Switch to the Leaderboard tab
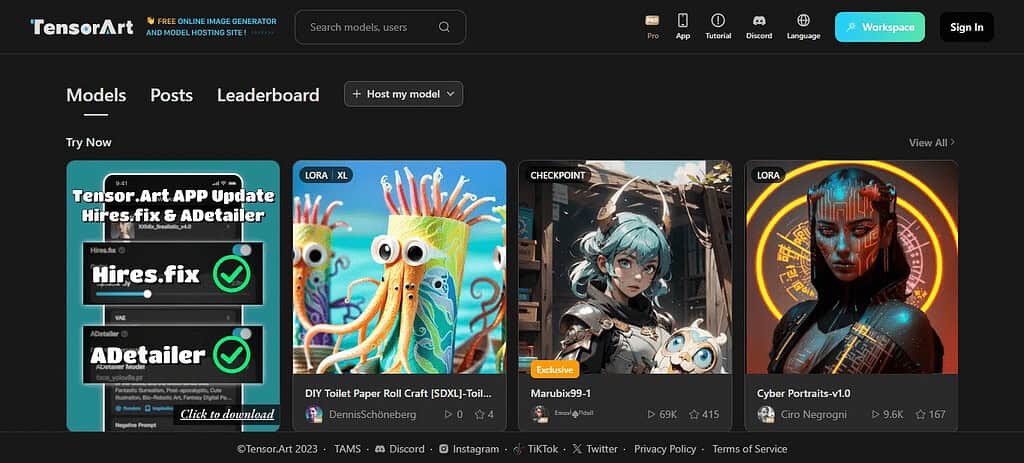Image resolution: width=1024 pixels, height=463 pixels. click(x=268, y=95)
